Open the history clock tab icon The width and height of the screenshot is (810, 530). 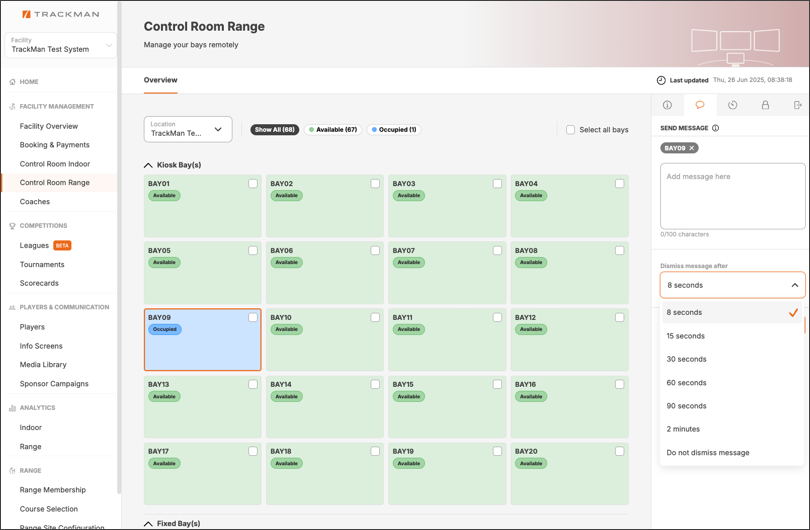pos(732,105)
